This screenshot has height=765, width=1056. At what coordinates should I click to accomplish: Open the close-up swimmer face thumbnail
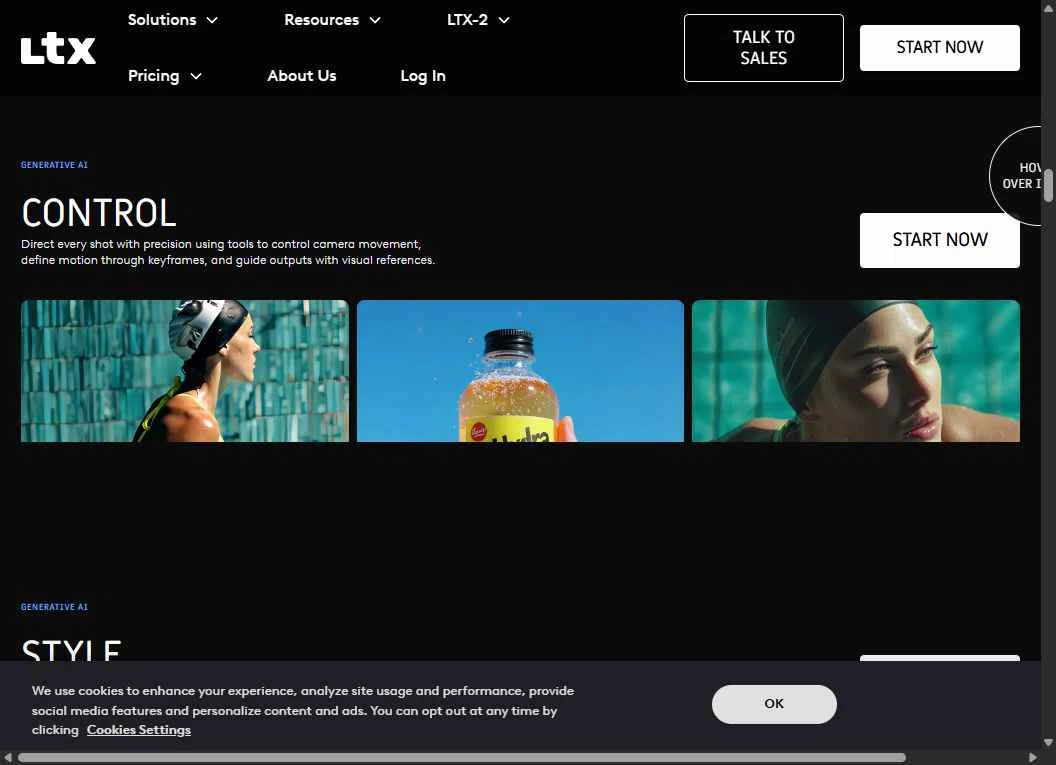tap(855, 371)
